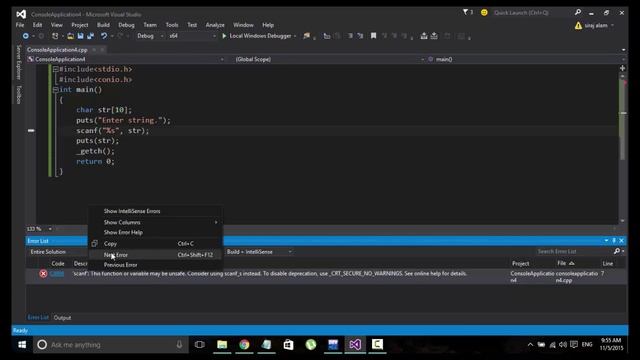Click the navigate backward toolbar icon

(25, 36)
